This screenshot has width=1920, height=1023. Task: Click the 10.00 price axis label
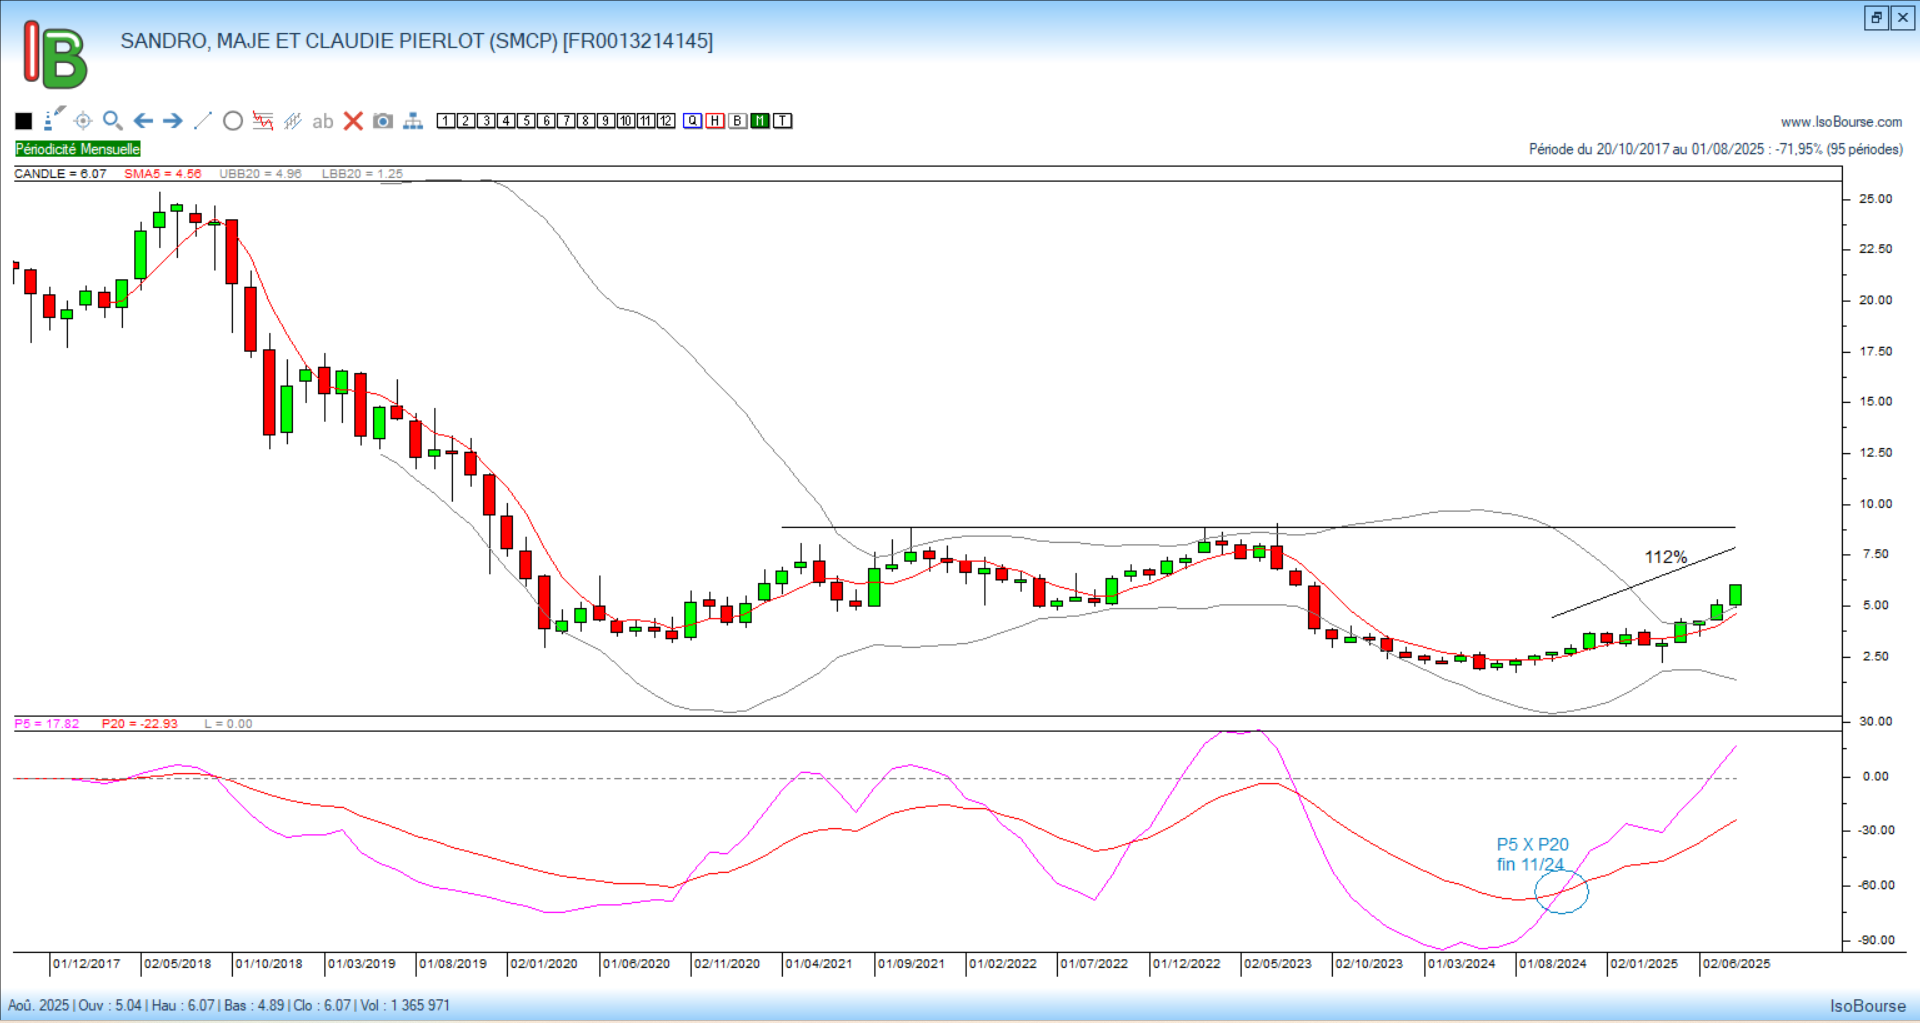(1876, 504)
